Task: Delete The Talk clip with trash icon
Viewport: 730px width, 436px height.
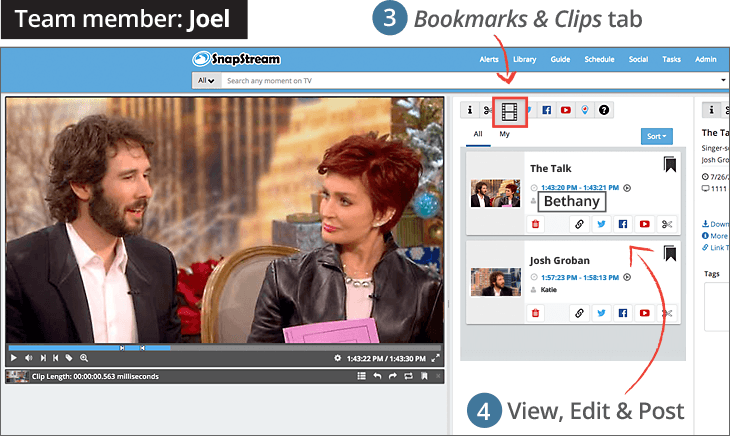Action: pyautogui.click(x=535, y=225)
